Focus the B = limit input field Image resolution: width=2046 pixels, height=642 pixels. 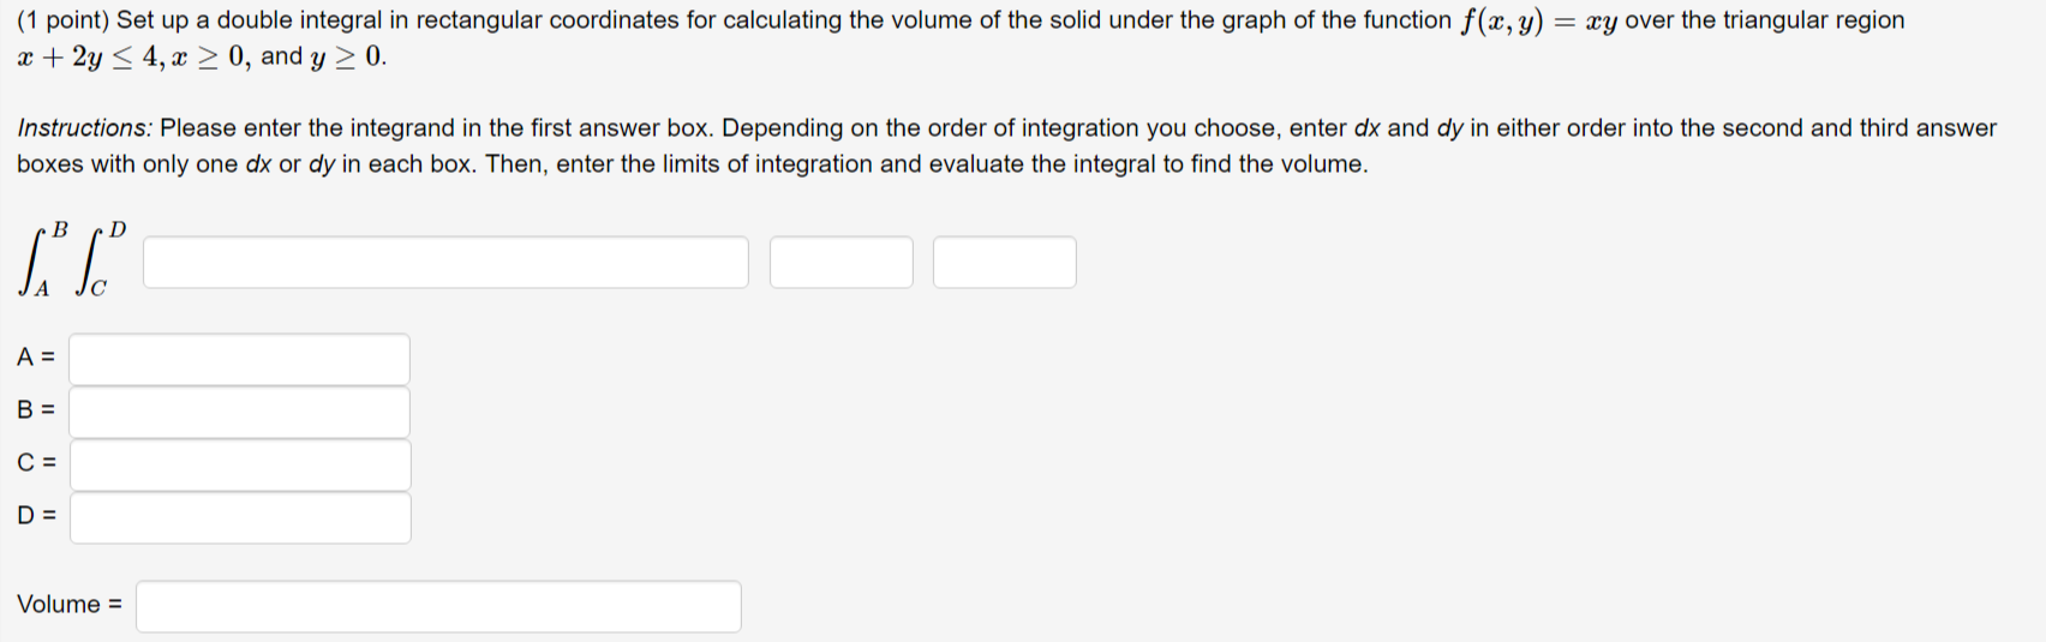point(239,412)
